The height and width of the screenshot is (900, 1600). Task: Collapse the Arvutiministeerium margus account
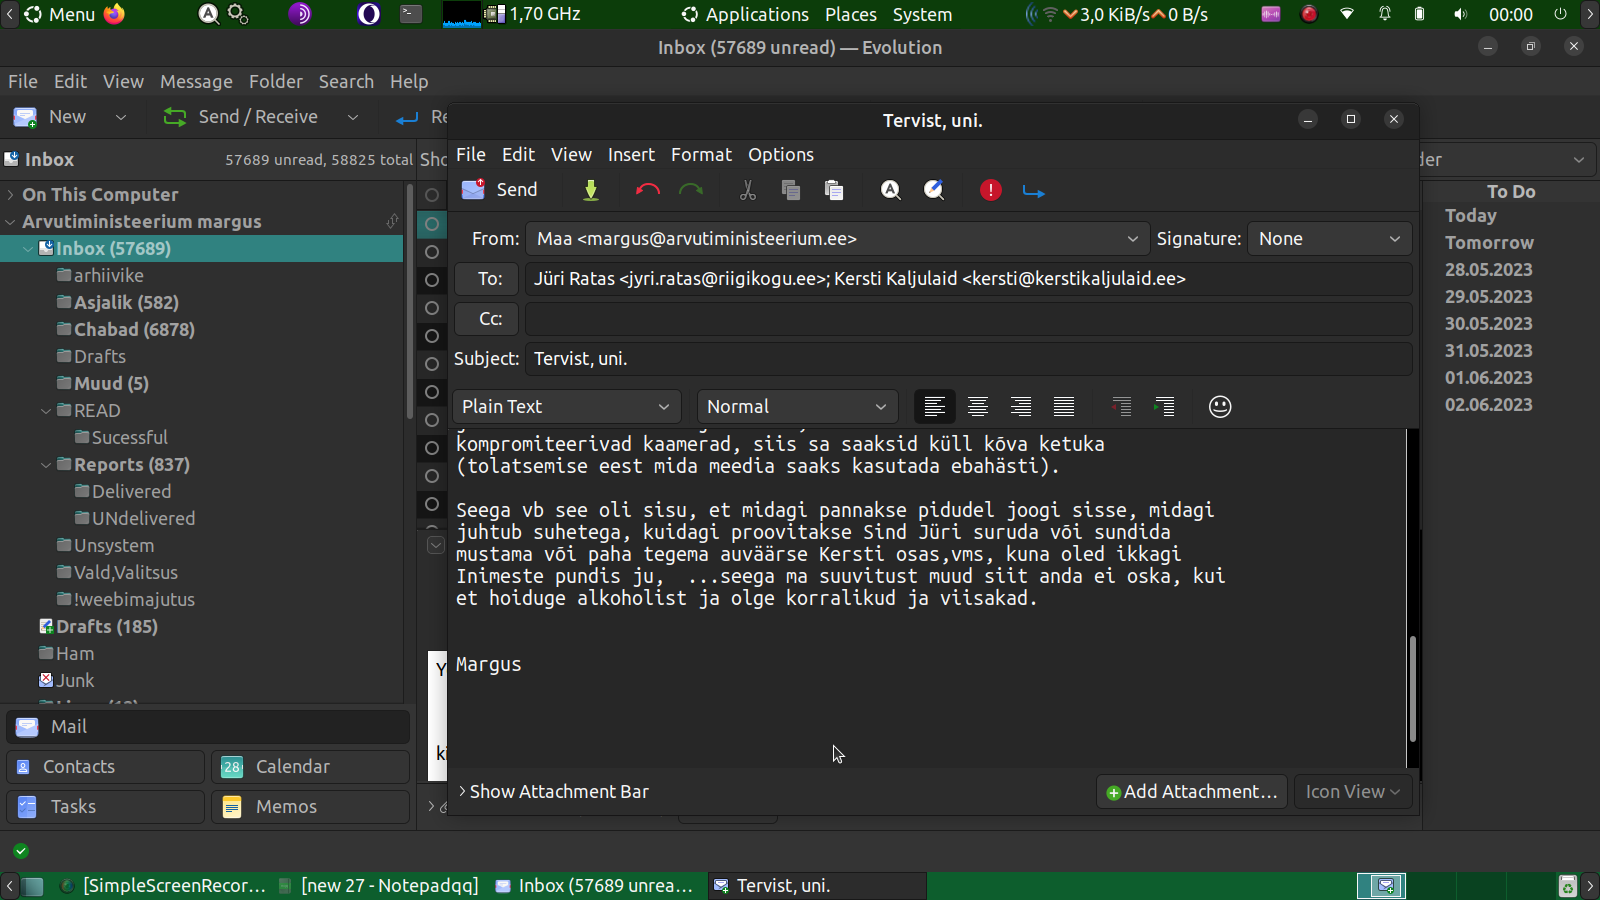pos(10,222)
